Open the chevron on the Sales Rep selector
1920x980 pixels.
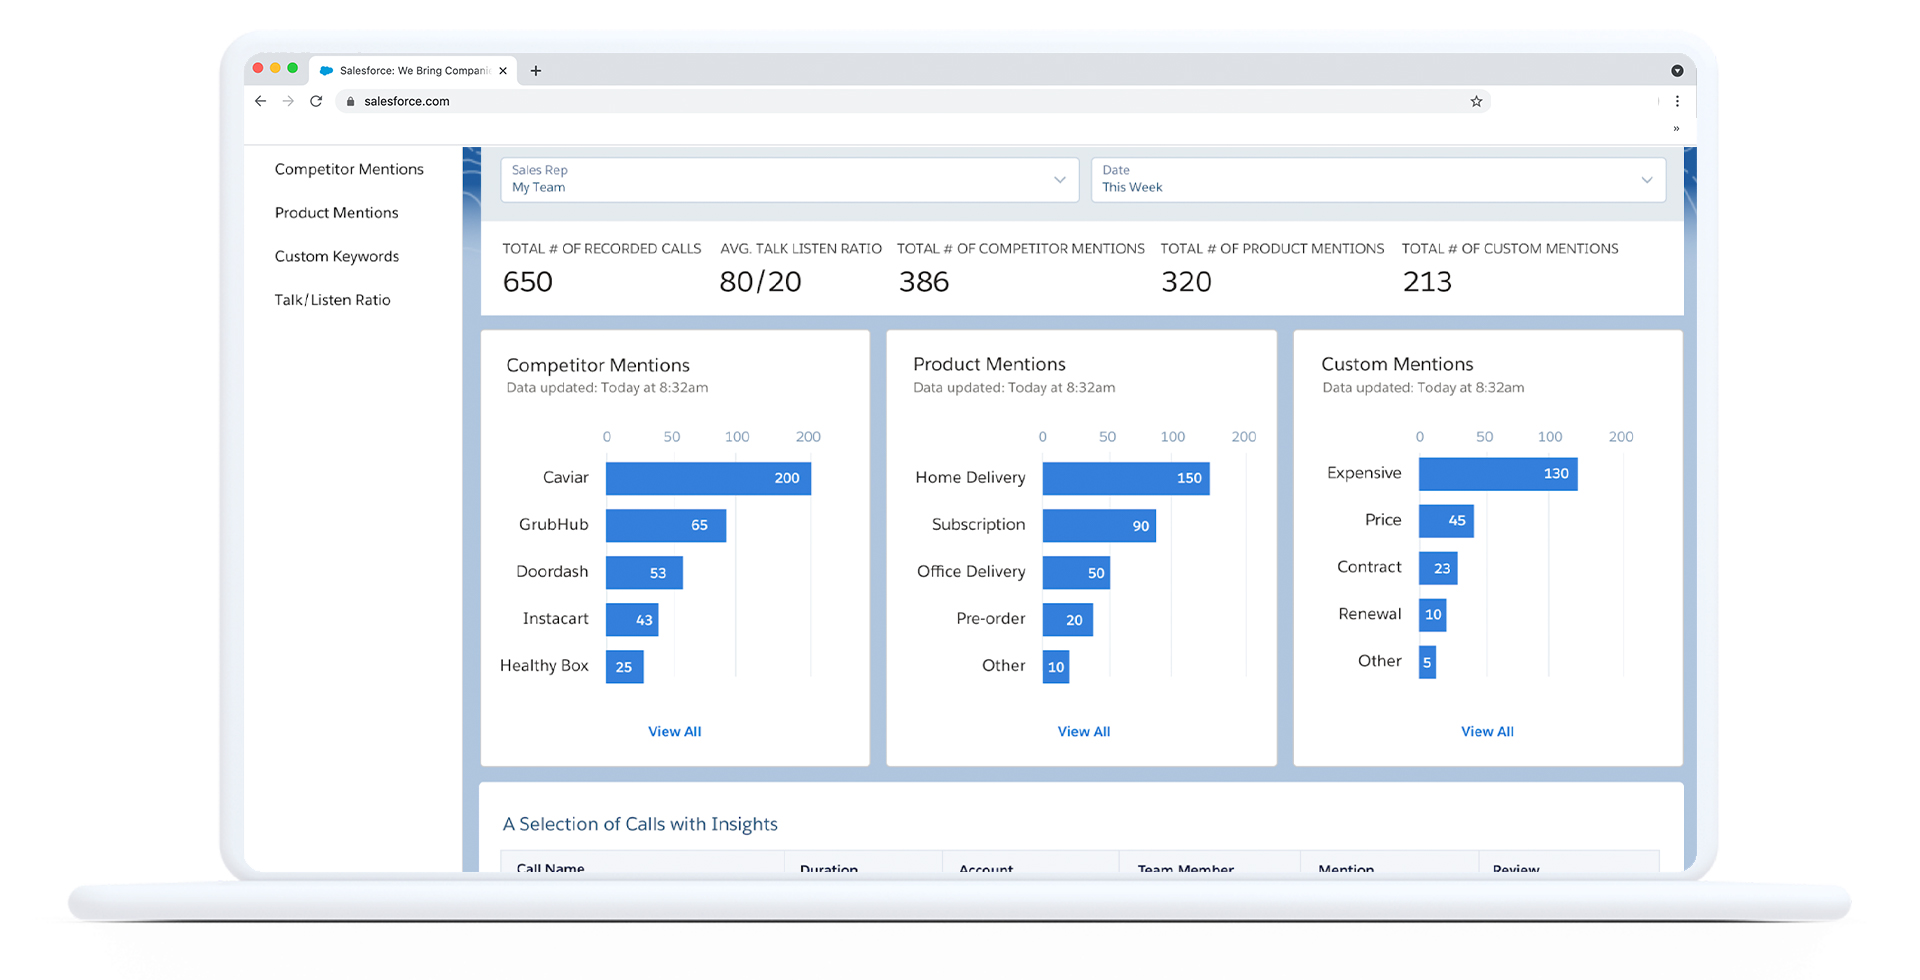coord(1059,180)
